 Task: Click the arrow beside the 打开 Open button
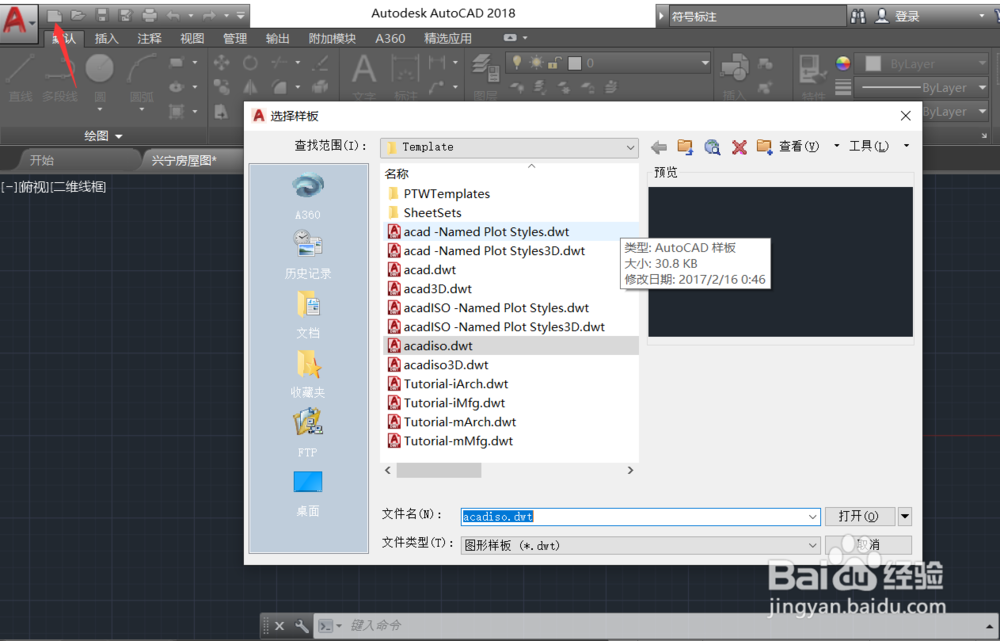click(x=905, y=516)
